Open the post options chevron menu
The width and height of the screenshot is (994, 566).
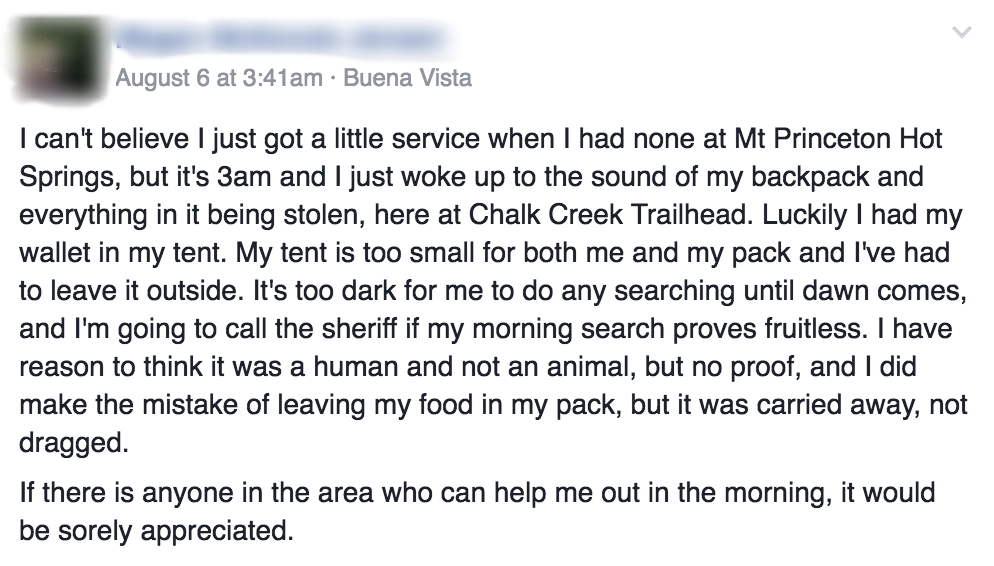pos(962,34)
